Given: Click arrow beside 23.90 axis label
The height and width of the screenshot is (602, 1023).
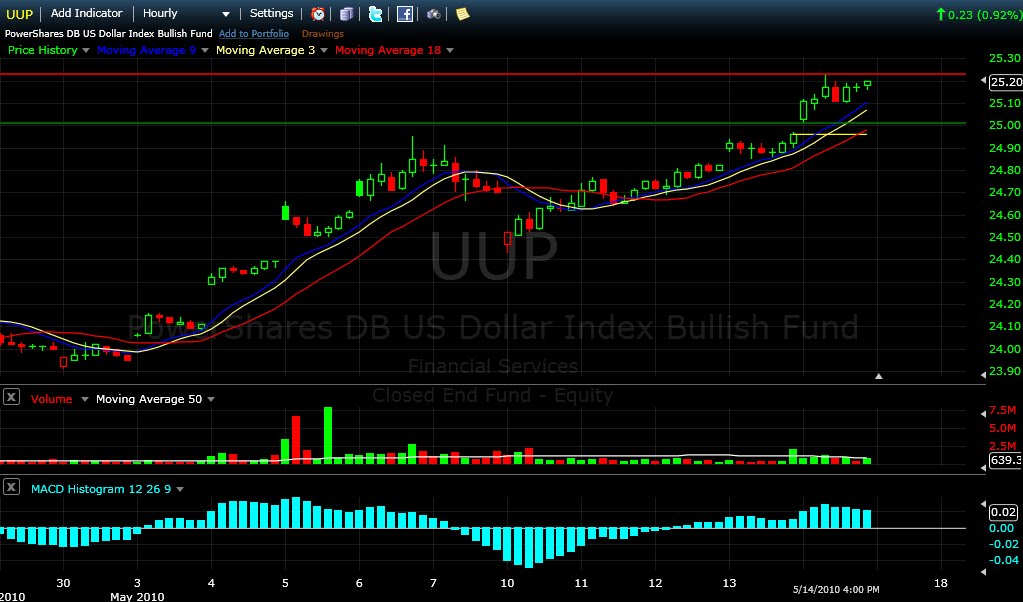Looking at the screenshot, I should pyautogui.click(x=983, y=374).
